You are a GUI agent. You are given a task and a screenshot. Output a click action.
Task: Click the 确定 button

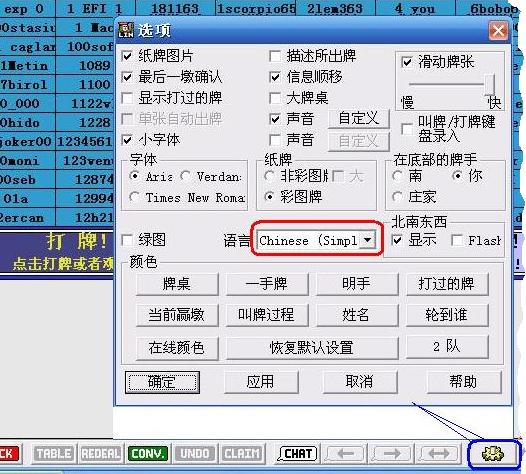click(162, 382)
